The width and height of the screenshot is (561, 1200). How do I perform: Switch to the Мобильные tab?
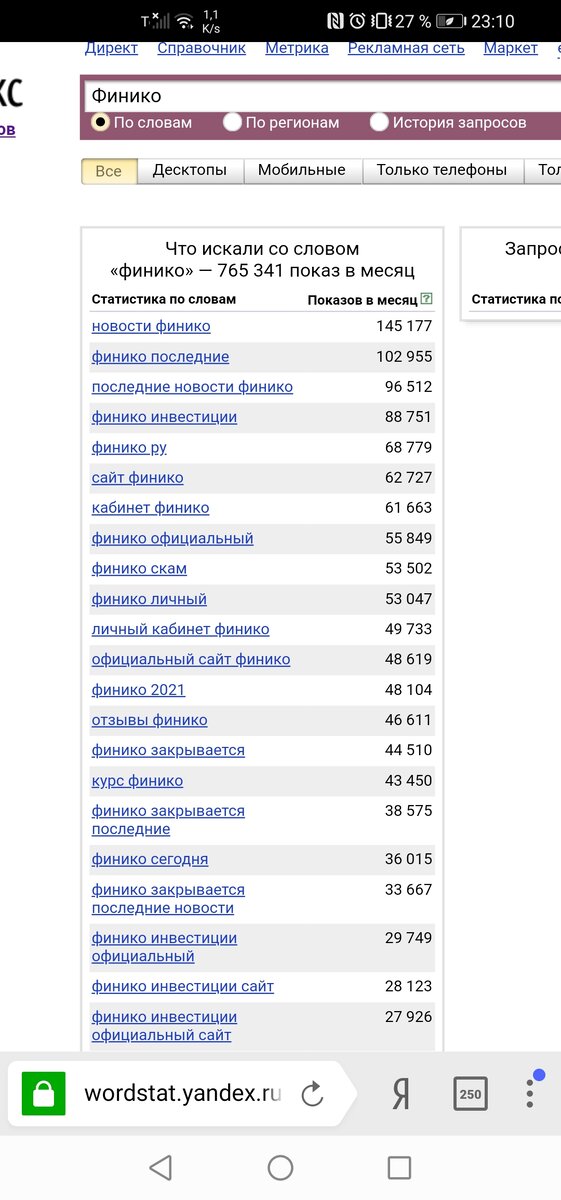(x=302, y=170)
